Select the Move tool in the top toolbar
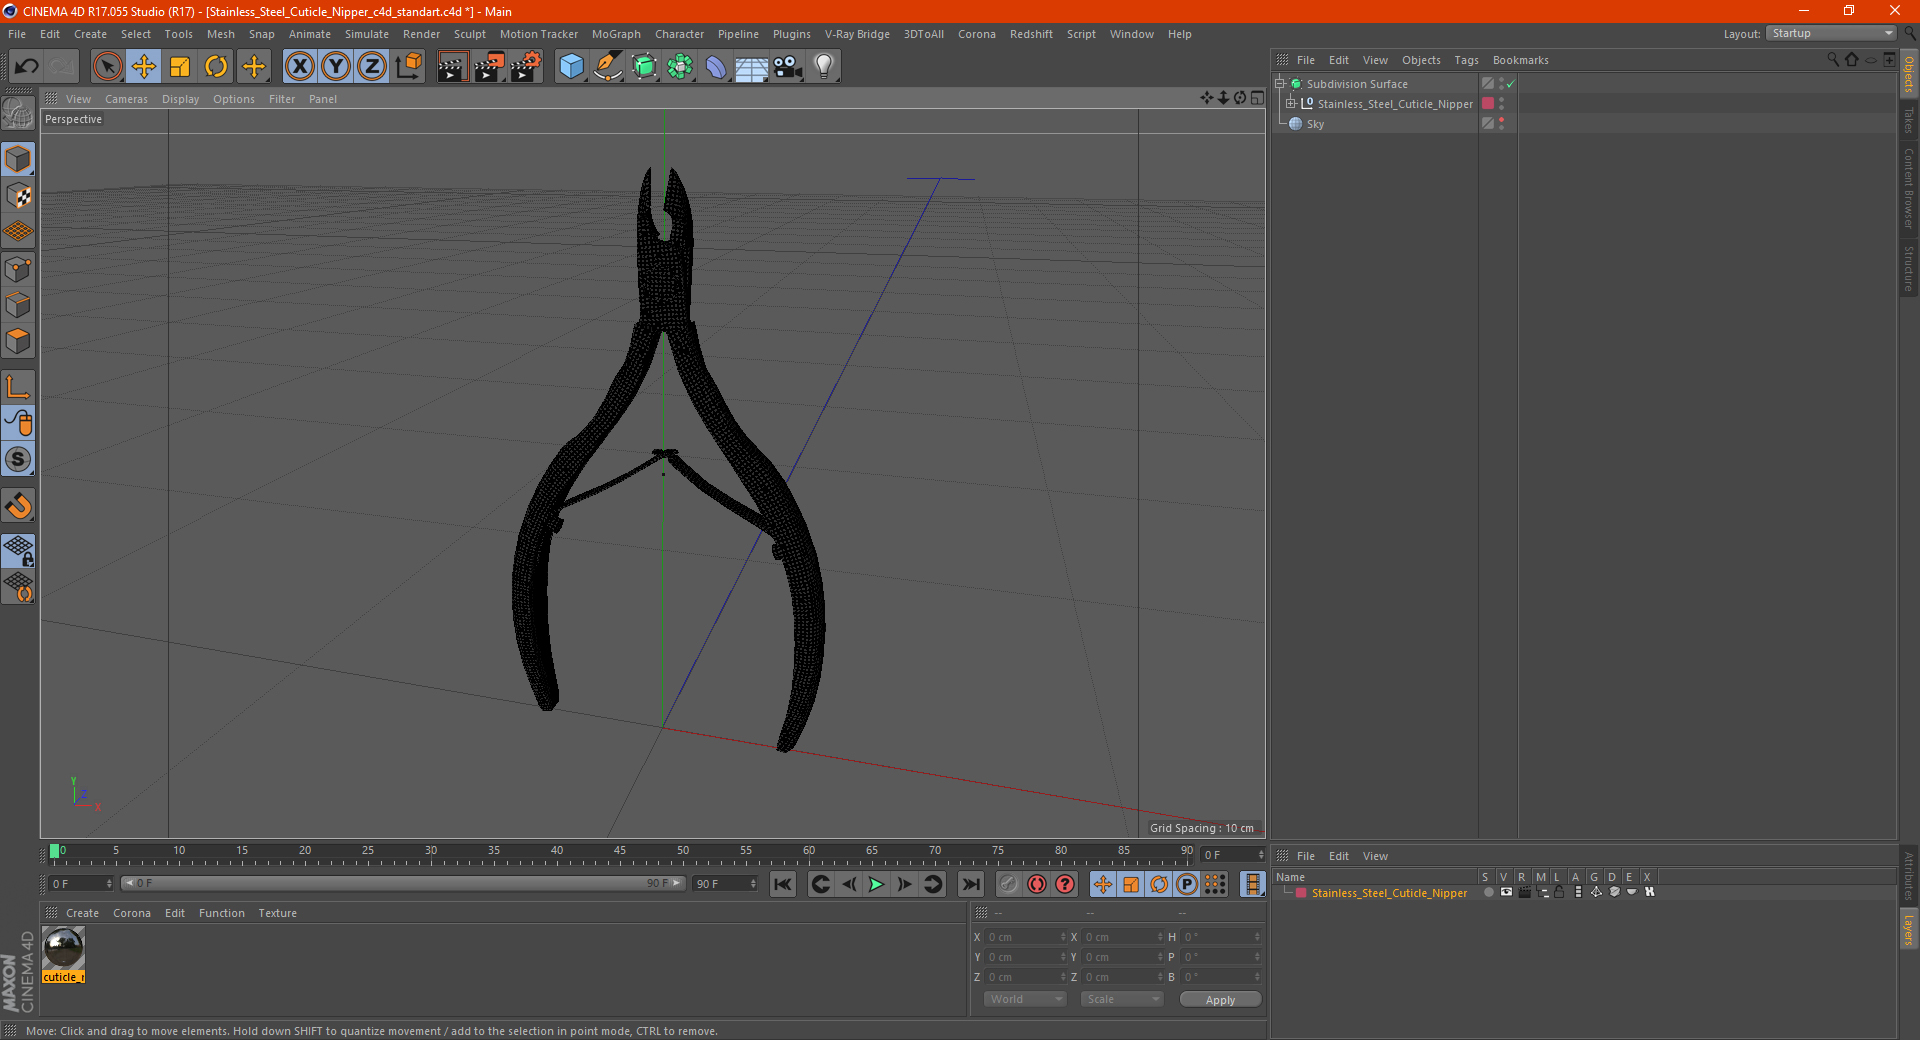The image size is (1920, 1040). pos(143,67)
